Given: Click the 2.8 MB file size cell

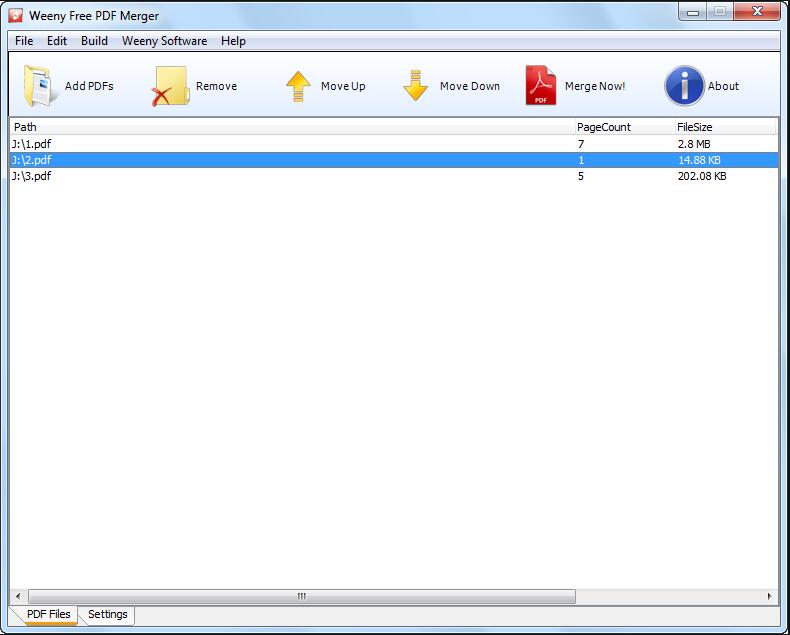Looking at the screenshot, I should pos(694,144).
